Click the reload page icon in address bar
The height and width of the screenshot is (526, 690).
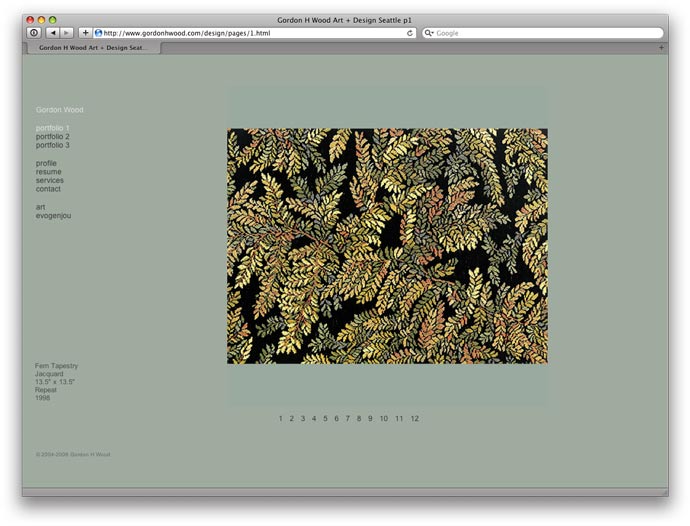[410, 33]
